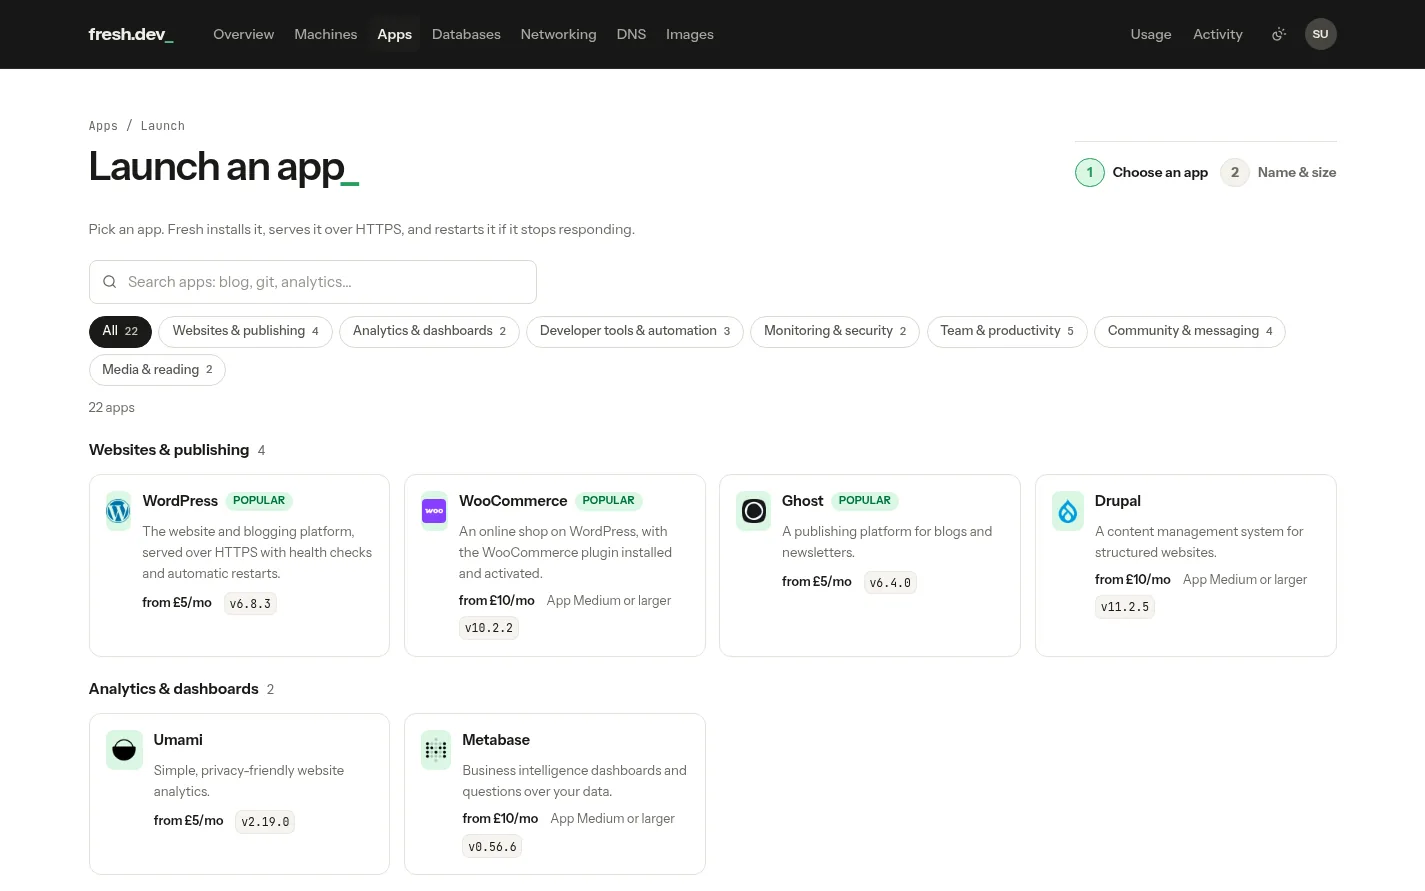Image resolution: width=1425 pixels, height=891 pixels.
Task: Open the Networking nav tab
Action: click(x=558, y=34)
